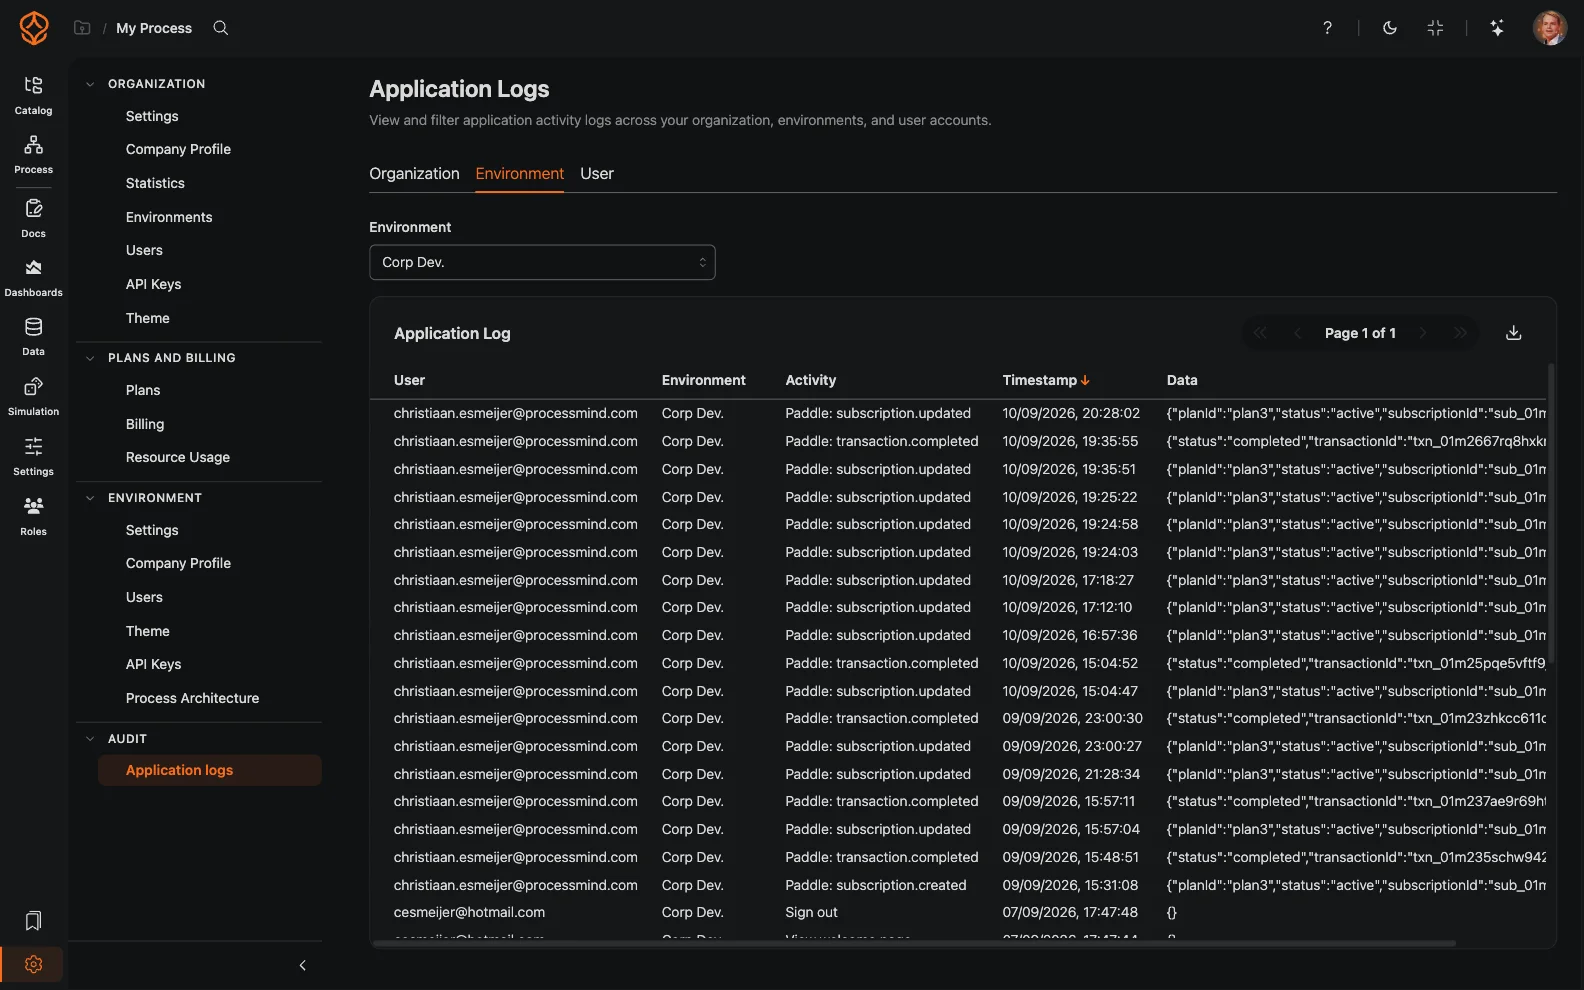The width and height of the screenshot is (1584, 990).
Task: Click the folder icon in breadcrumb
Action: click(82, 28)
